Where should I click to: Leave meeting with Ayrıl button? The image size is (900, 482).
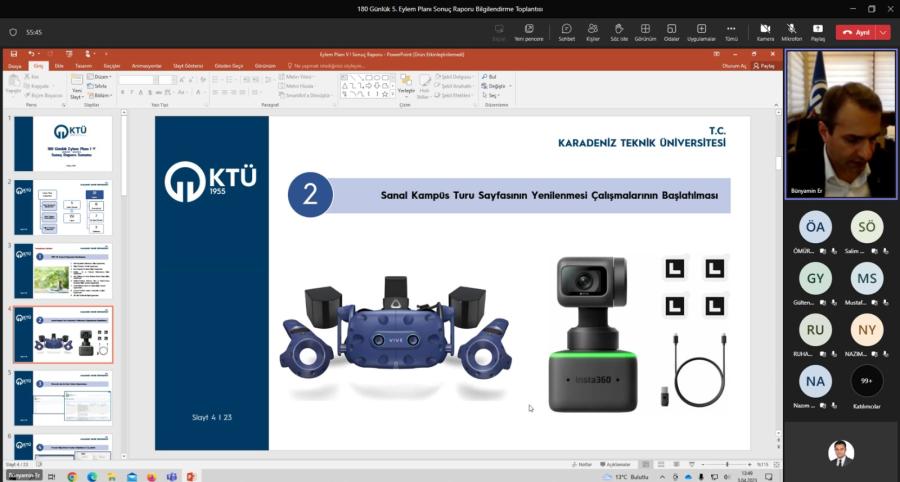[x=856, y=33]
